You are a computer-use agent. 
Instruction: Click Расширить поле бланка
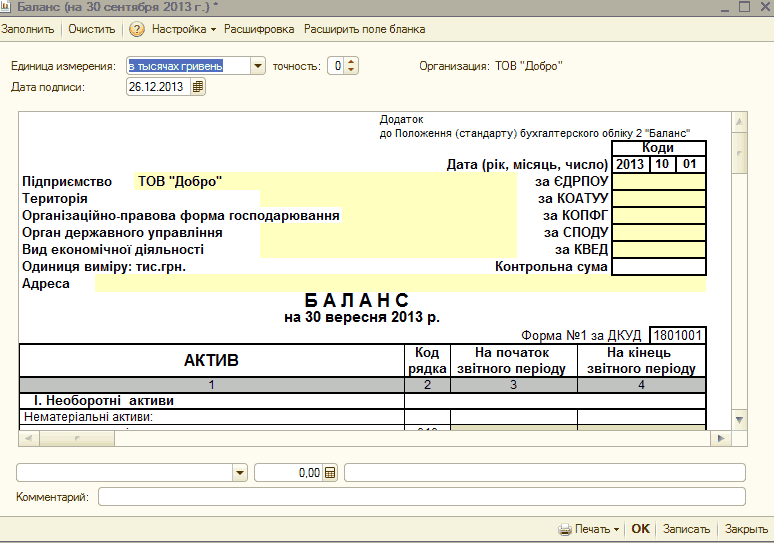(363, 29)
